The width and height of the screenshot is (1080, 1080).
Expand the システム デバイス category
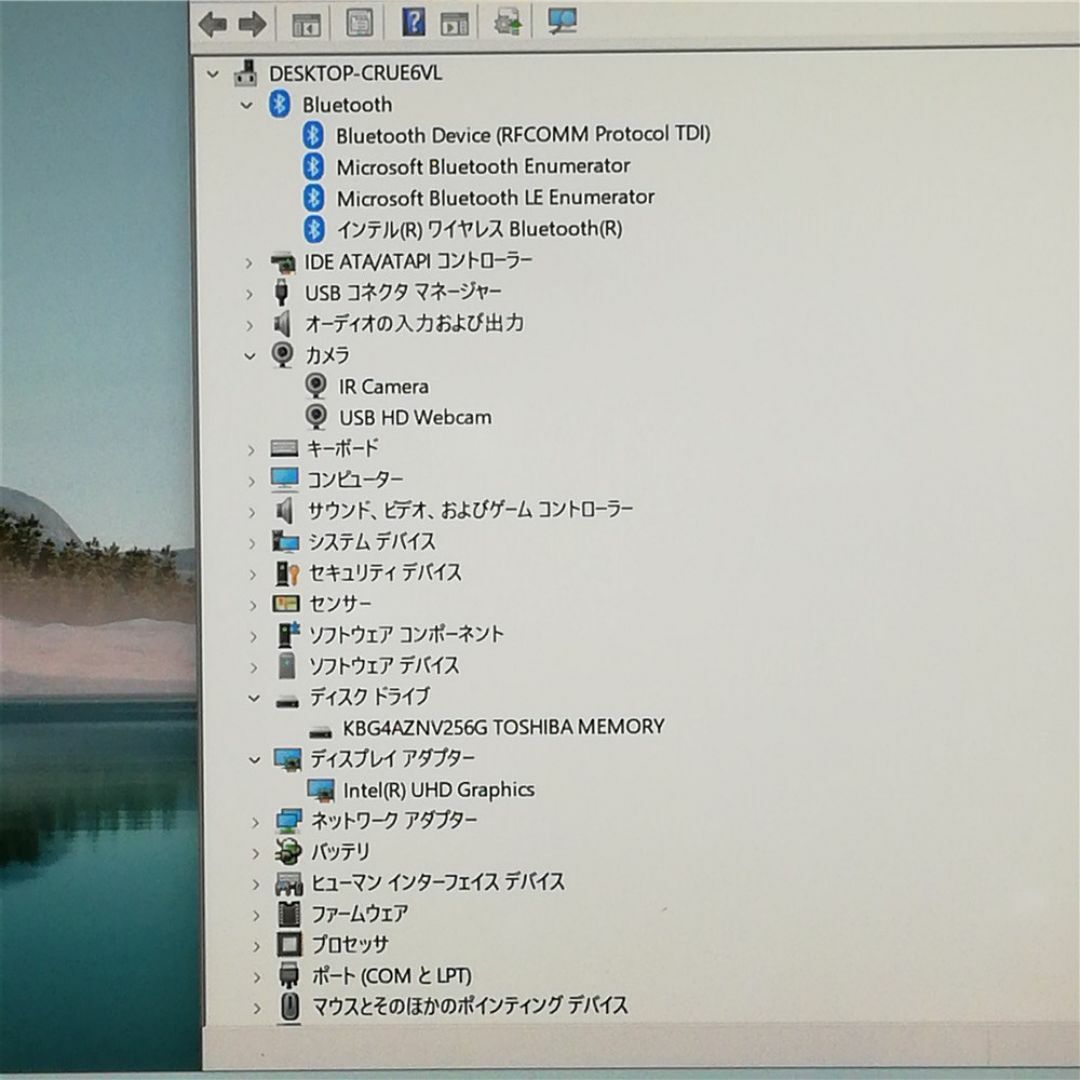[252, 543]
